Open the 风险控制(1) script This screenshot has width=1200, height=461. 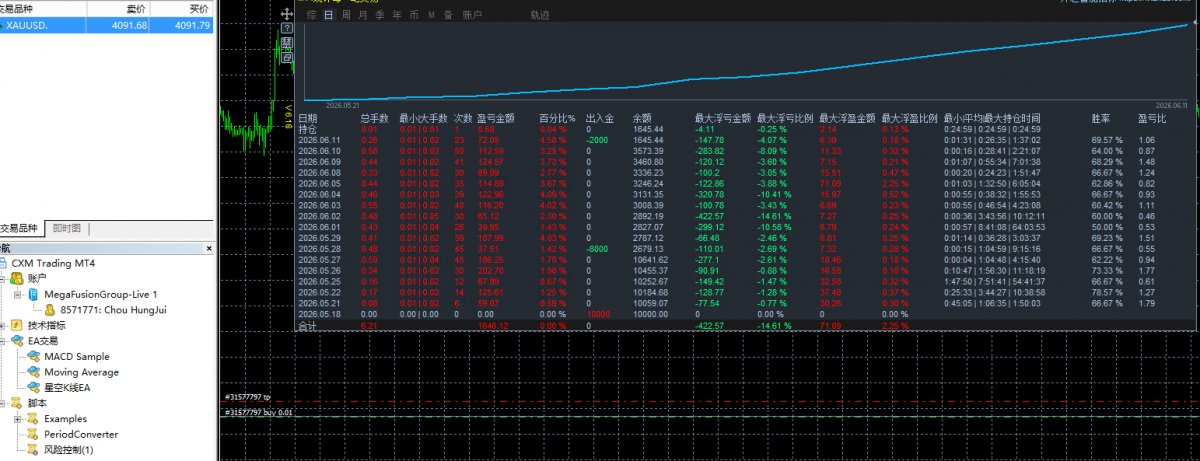point(69,450)
